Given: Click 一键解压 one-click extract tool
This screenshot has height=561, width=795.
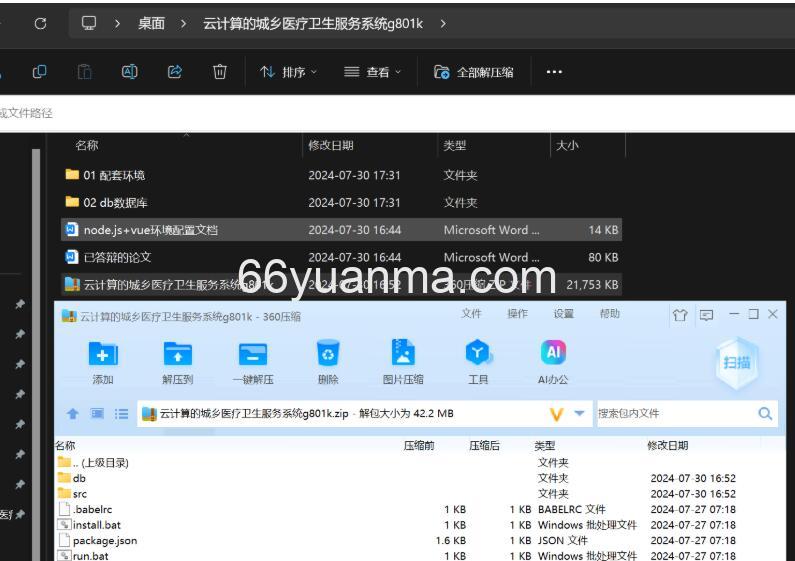Looking at the screenshot, I should (x=253, y=362).
